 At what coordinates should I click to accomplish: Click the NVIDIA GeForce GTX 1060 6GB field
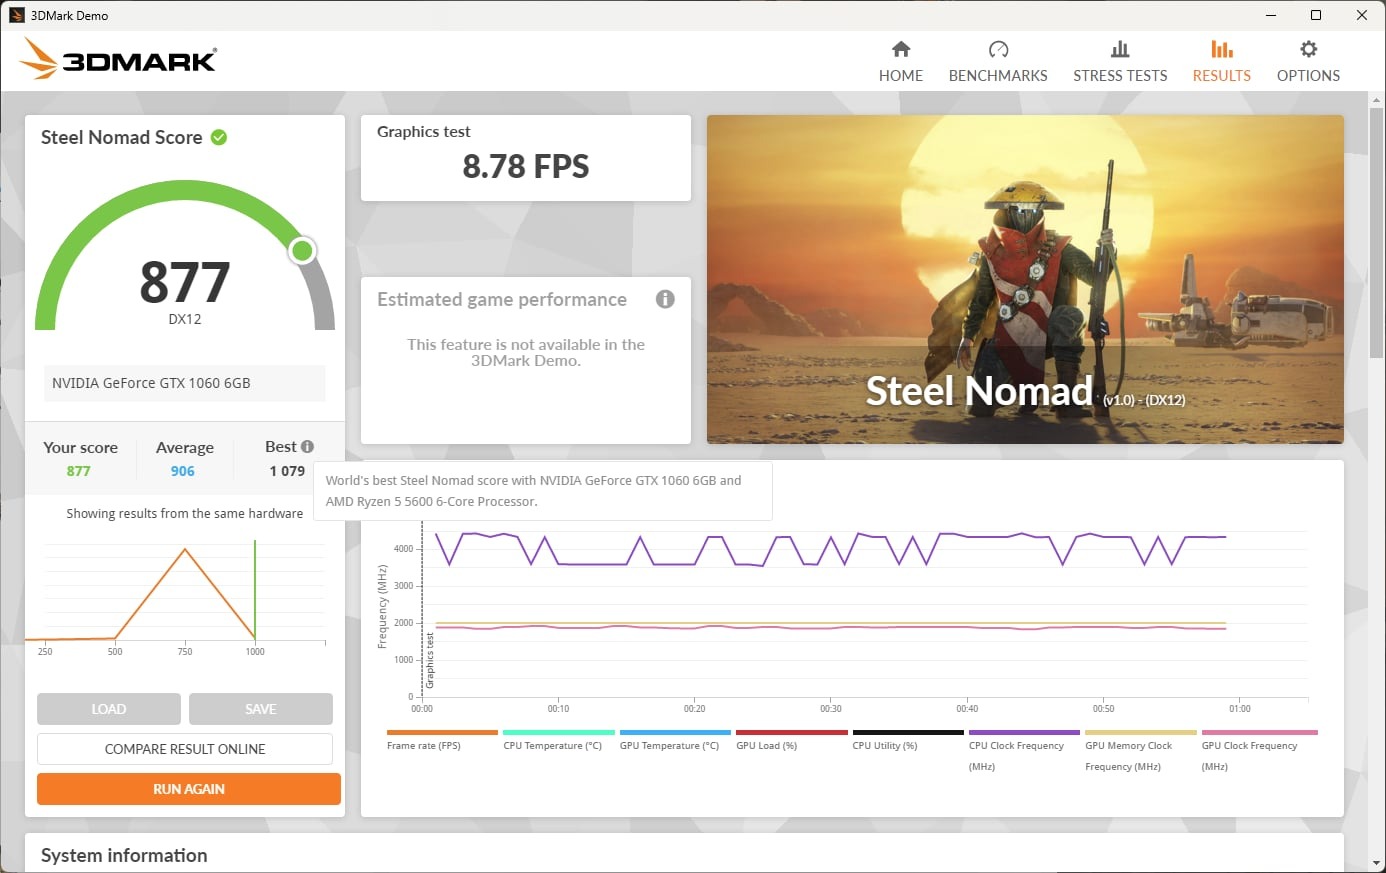pyautogui.click(x=185, y=383)
